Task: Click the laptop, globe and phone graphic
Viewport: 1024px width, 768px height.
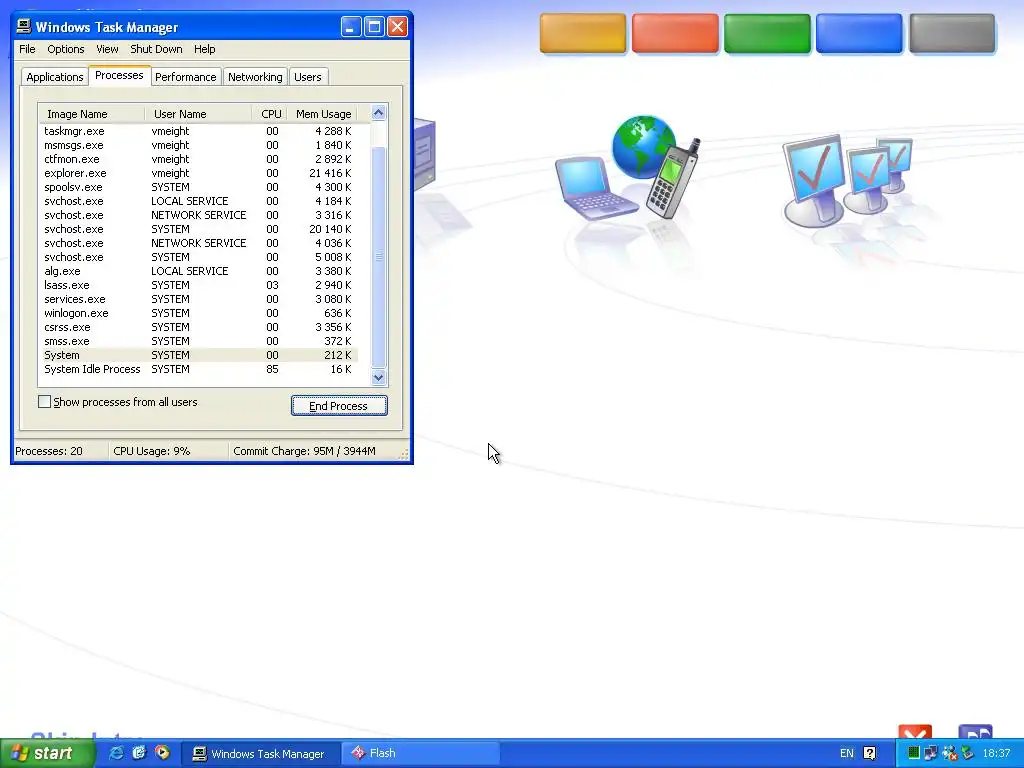Action: pos(628,168)
